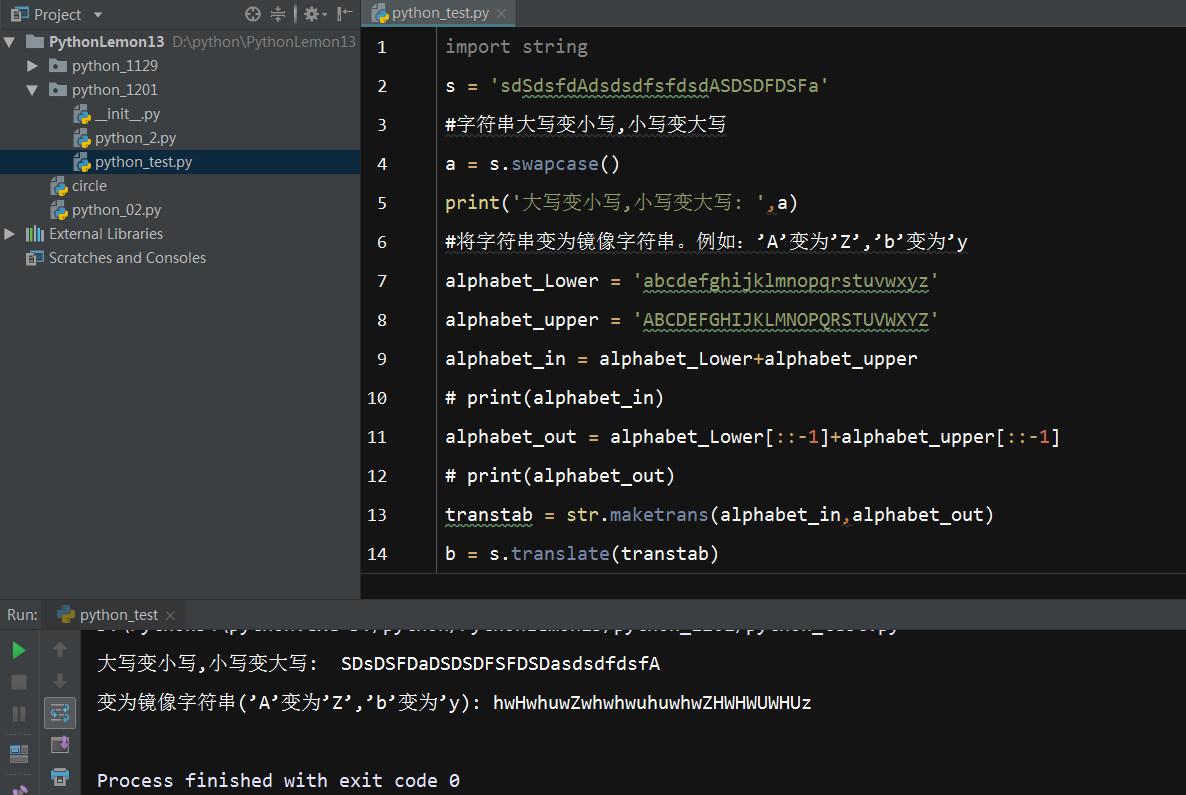Close the python_test.py editor tab

pos(501,14)
